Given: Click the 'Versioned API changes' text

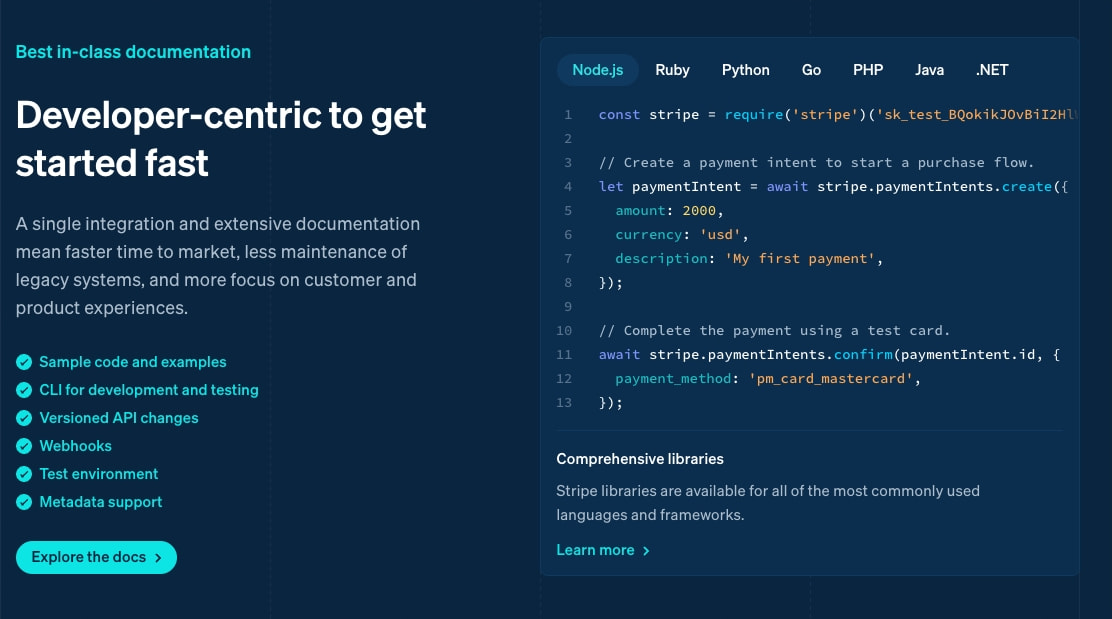Looking at the screenshot, I should point(119,418).
